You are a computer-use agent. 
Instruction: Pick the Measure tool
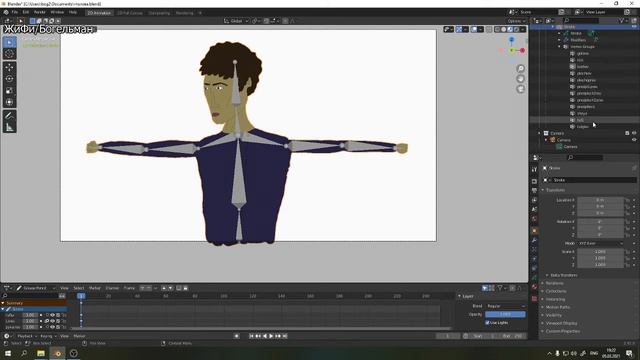tap(9, 127)
